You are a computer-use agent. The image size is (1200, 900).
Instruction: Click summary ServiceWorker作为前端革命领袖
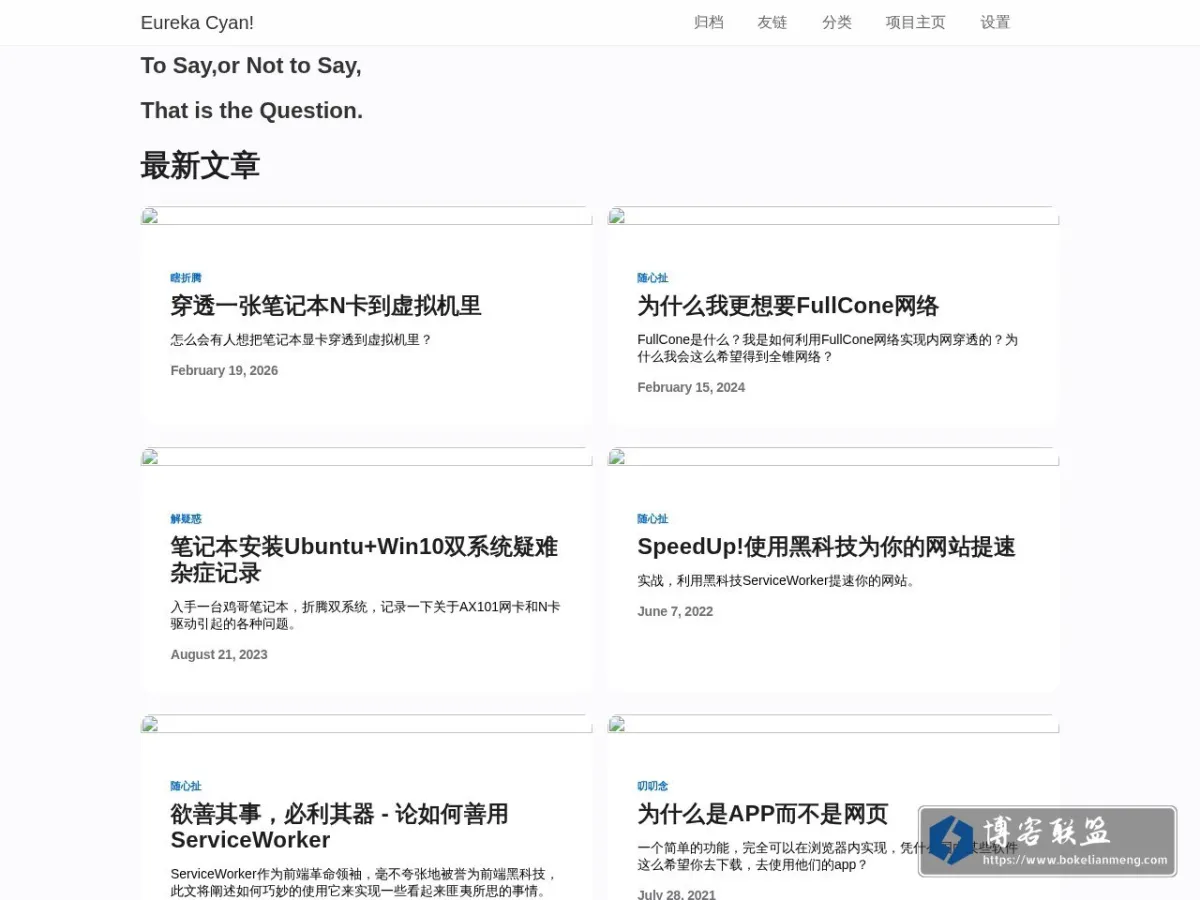364,882
